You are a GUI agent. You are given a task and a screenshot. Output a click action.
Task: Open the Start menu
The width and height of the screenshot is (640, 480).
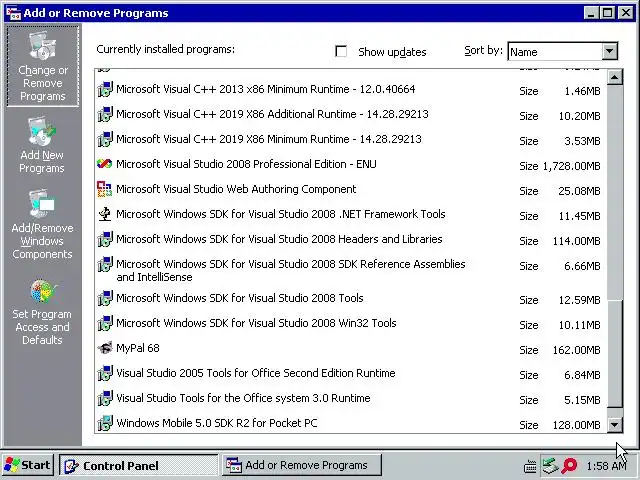click(27, 465)
